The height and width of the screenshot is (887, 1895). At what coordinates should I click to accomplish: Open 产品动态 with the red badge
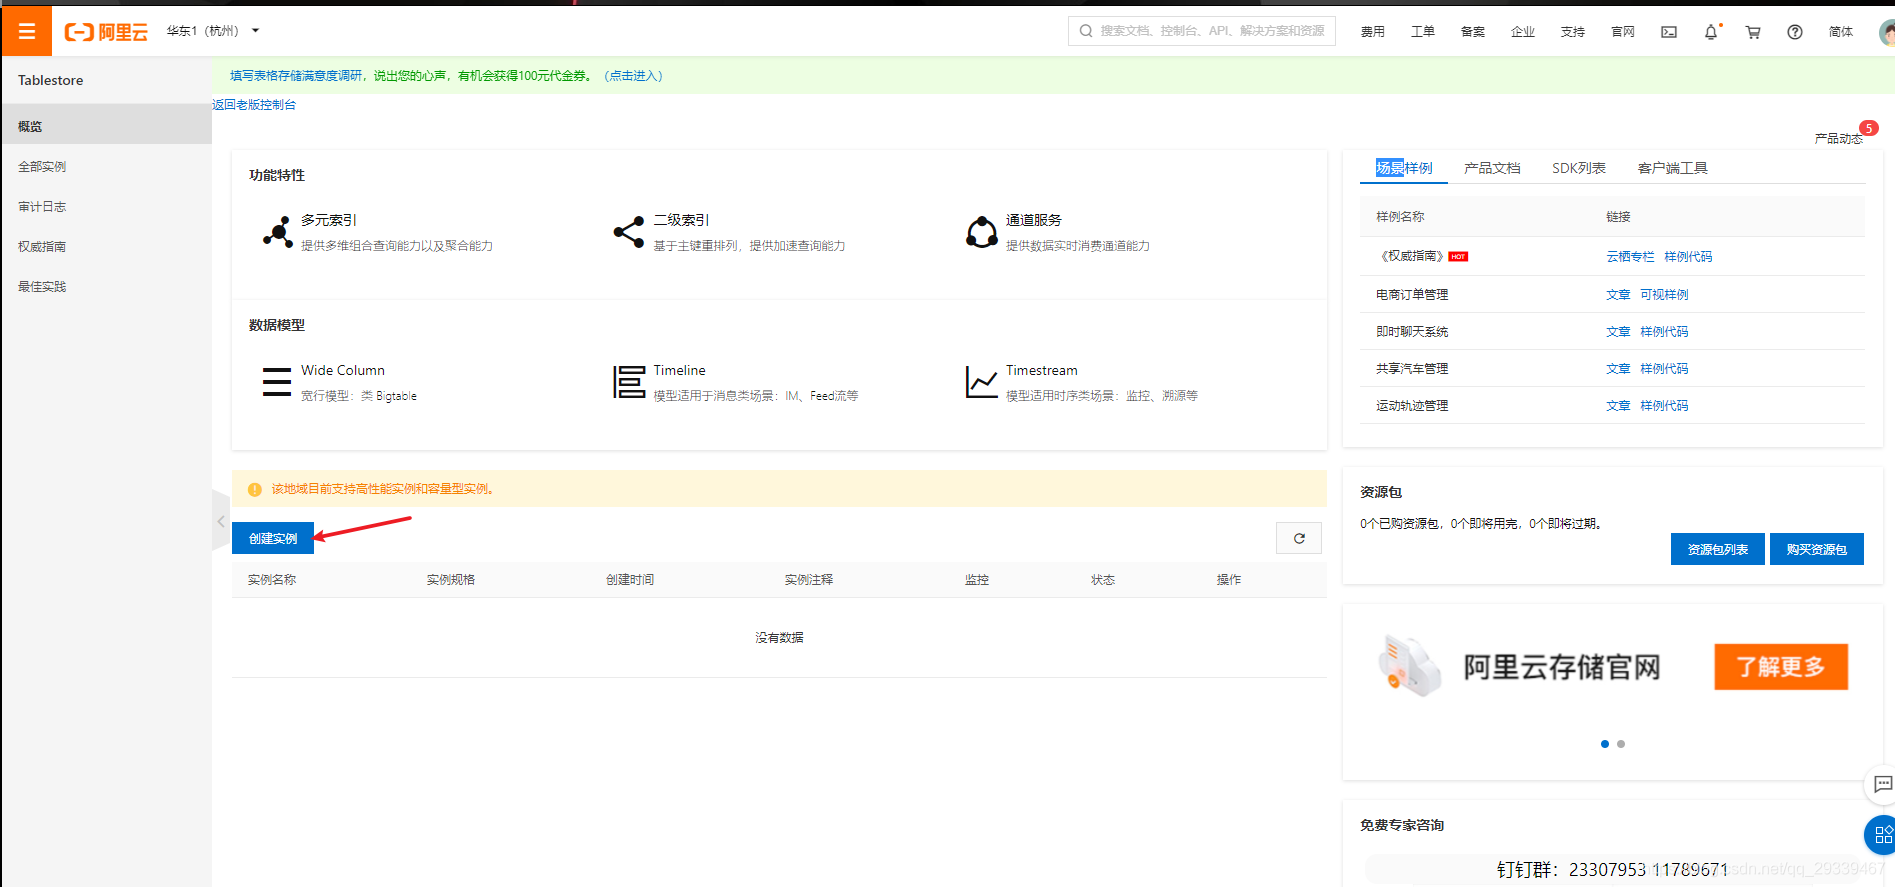[x=1838, y=138]
